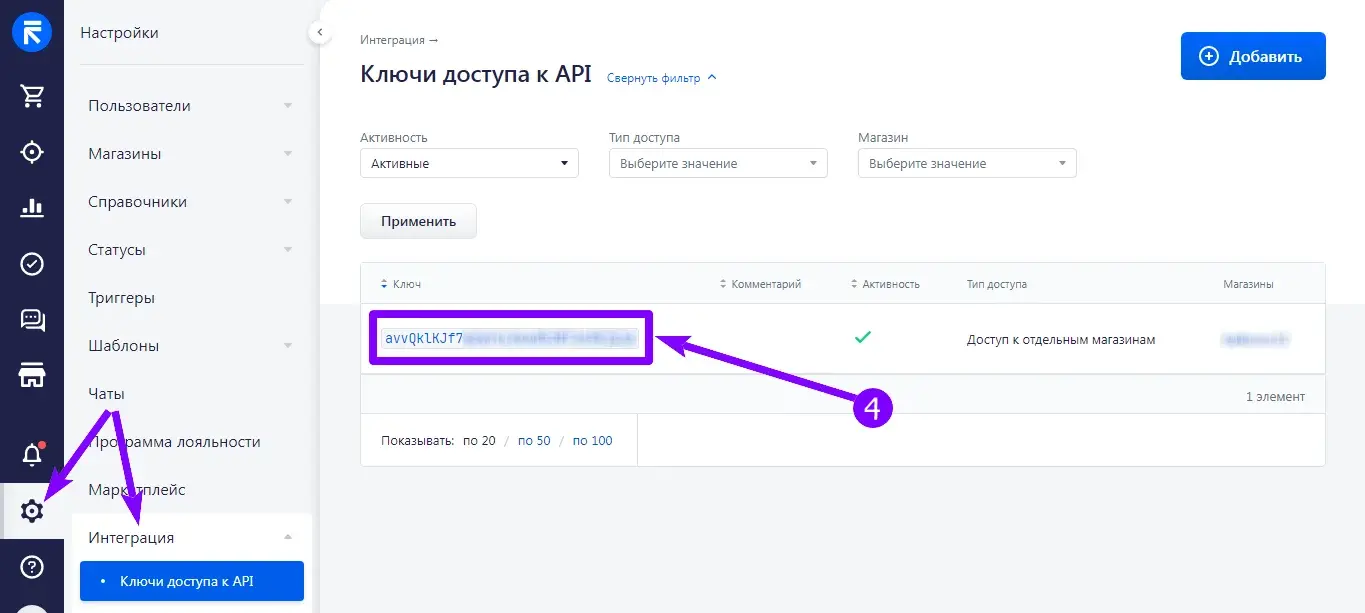Viewport: 1365px width, 613px height.
Task: Click the Добавить button
Action: pos(1253,56)
